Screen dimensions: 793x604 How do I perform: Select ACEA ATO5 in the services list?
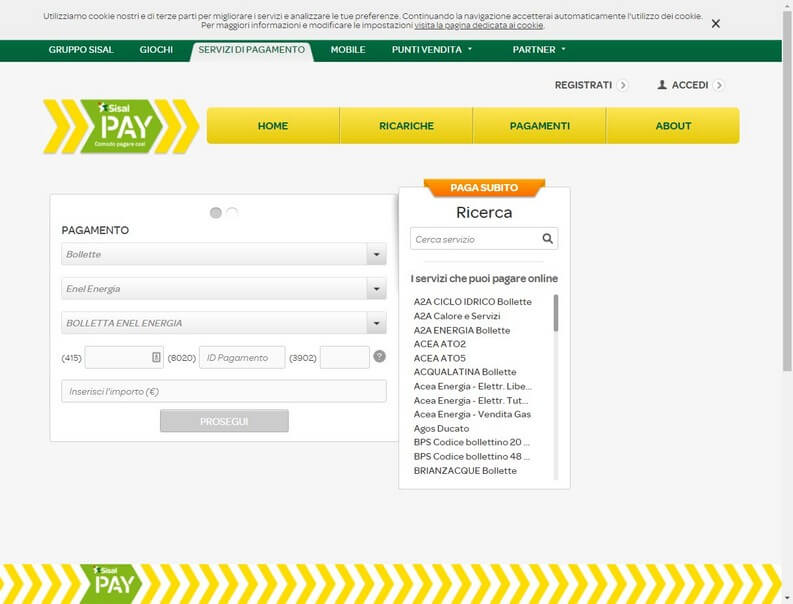click(x=439, y=358)
